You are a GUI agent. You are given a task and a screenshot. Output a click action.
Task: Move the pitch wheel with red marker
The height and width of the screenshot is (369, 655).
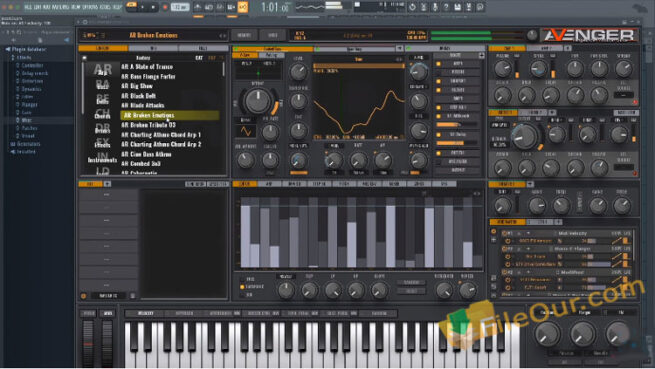point(88,344)
